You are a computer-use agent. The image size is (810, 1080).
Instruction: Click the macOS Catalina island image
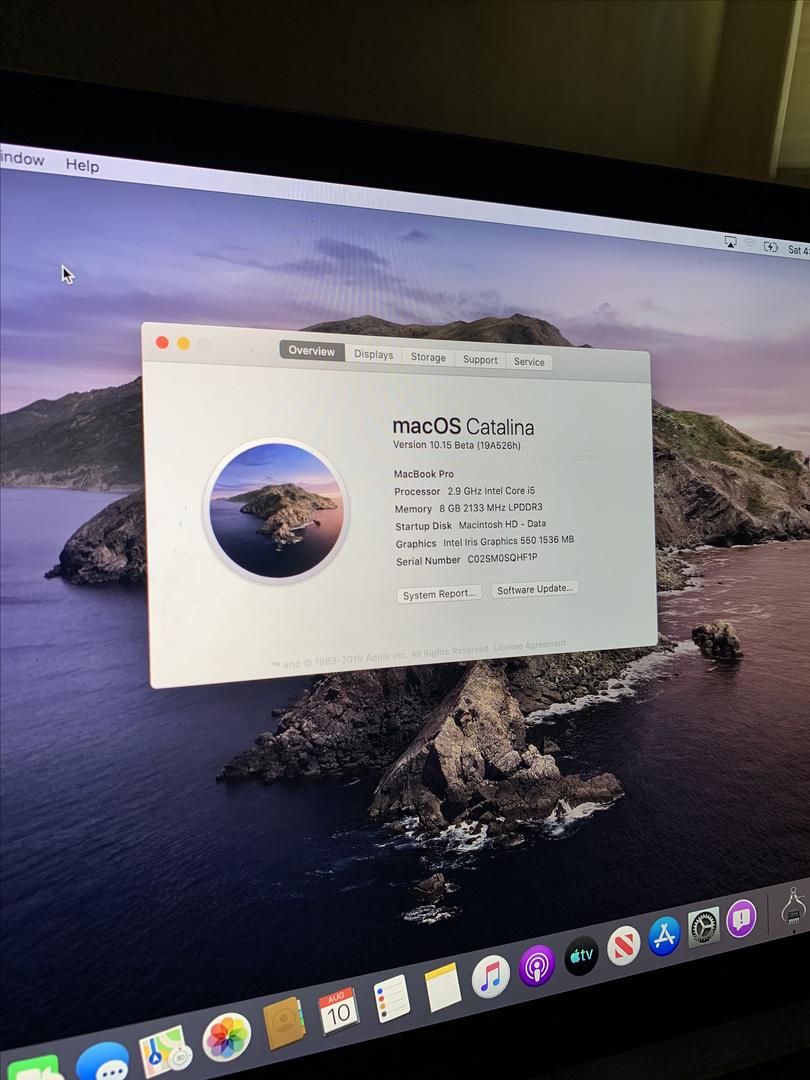click(x=276, y=510)
